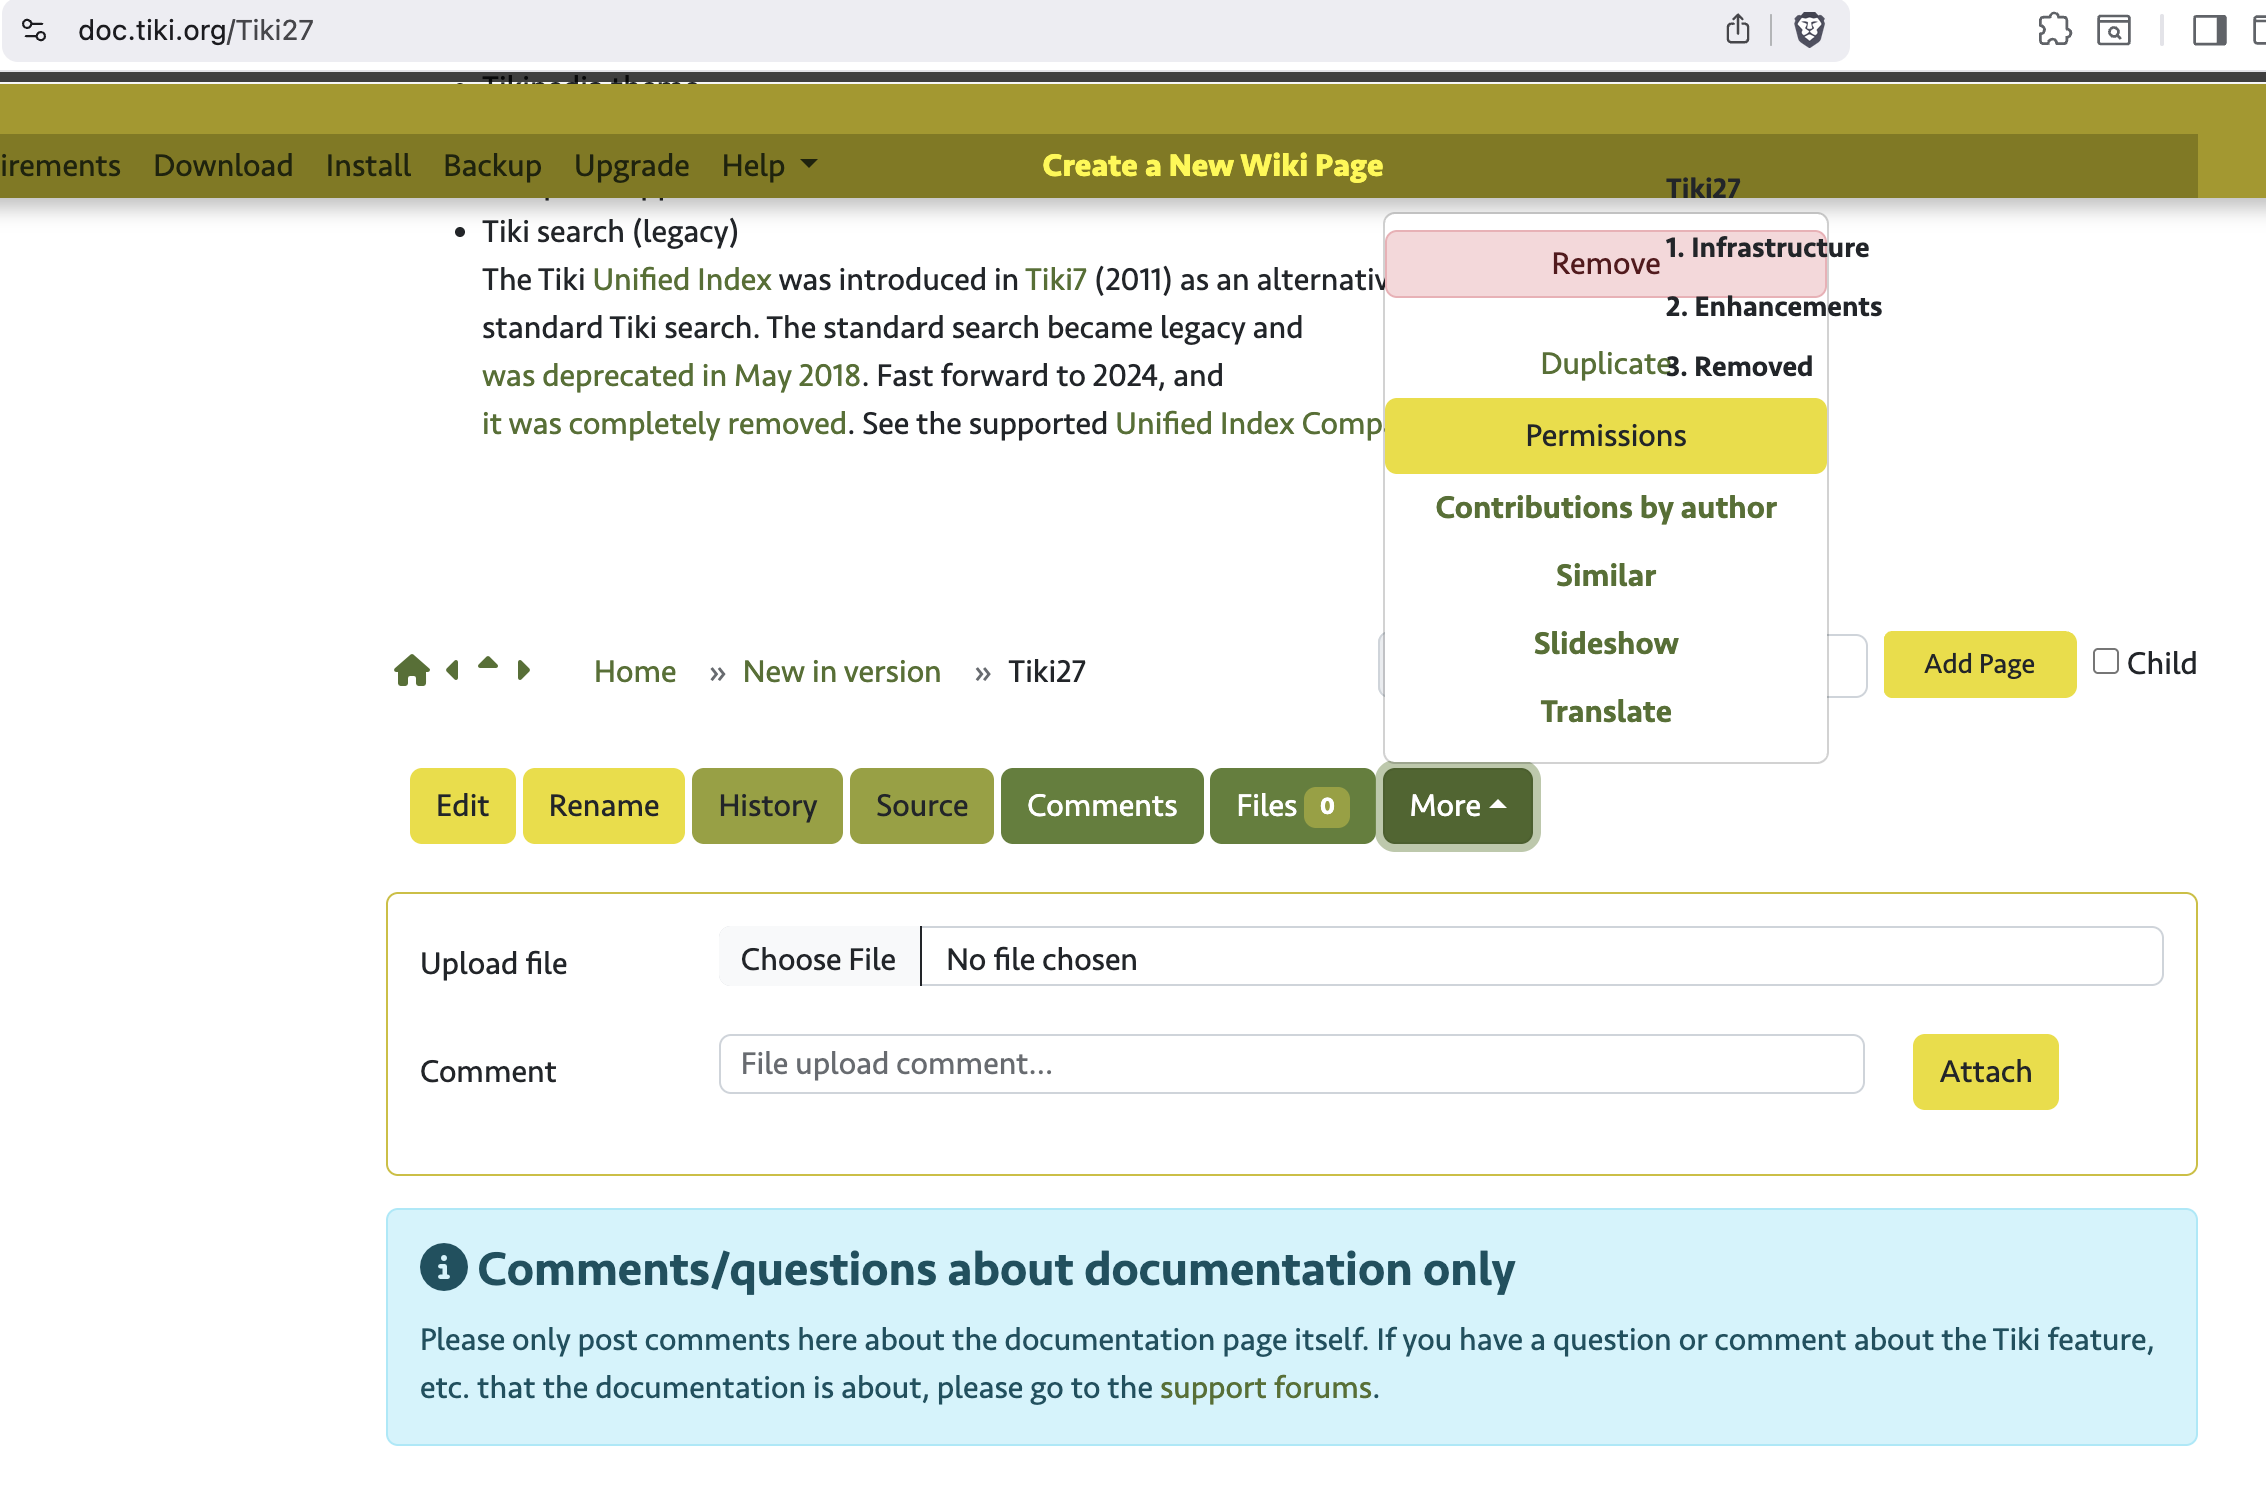Choose Translate in the More menu
Image resolution: width=2266 pixels, height=1498 pixels.
pyautogui.click(x=1606, y=712)
